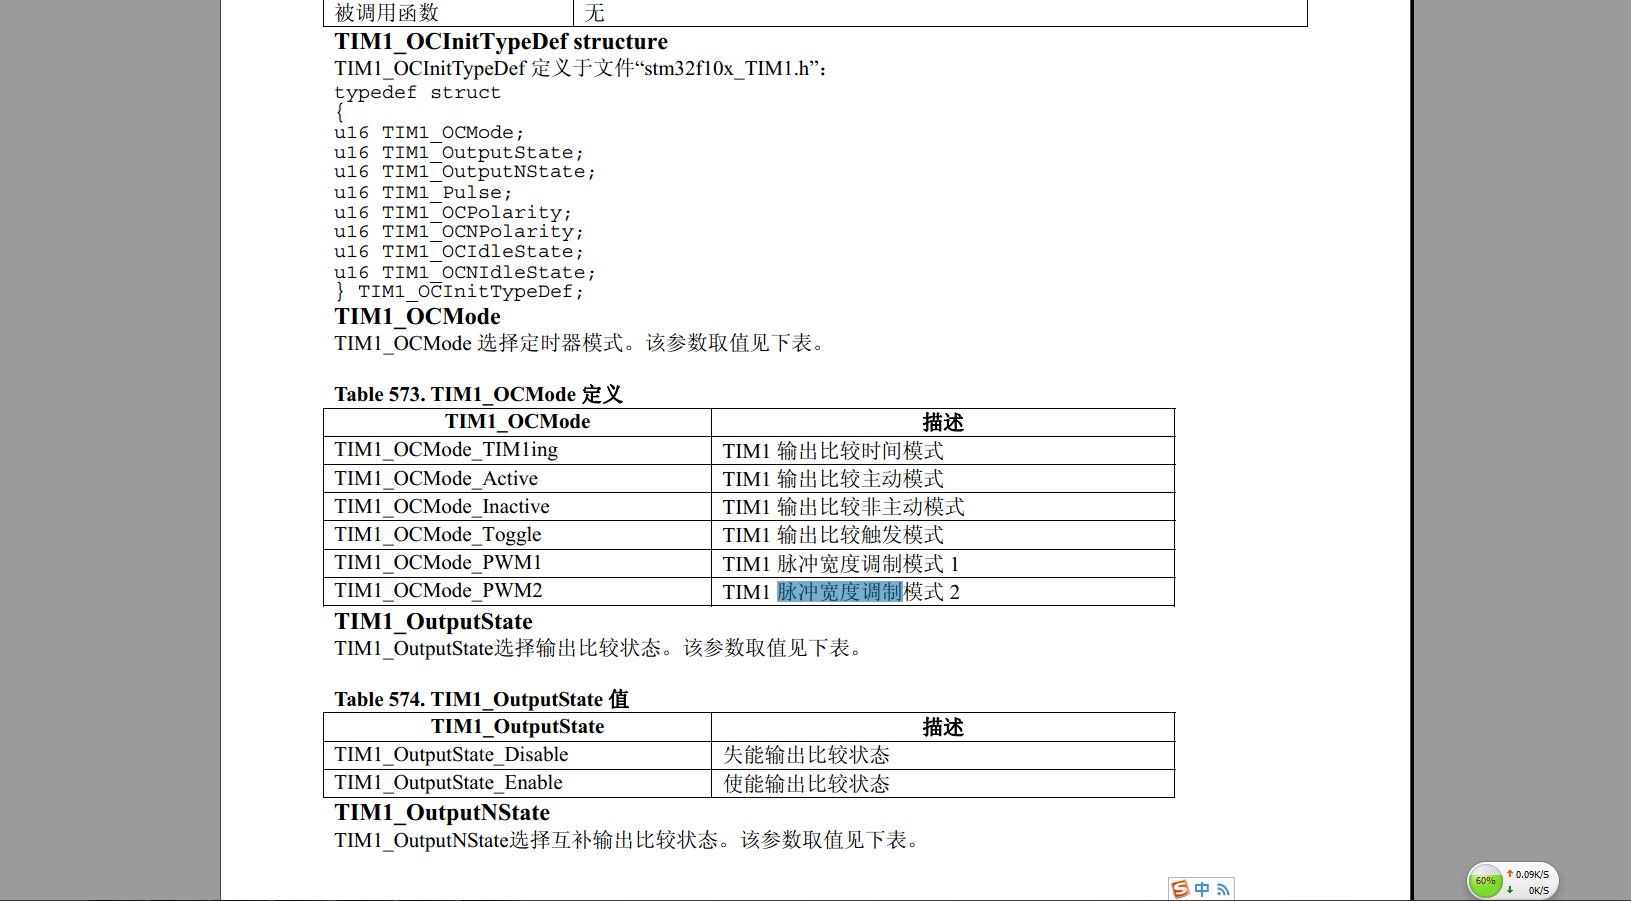Click the TIM1_OCInitTypeDef structure heading
This screenshot has width=1631, height=901.
point(501,42)
